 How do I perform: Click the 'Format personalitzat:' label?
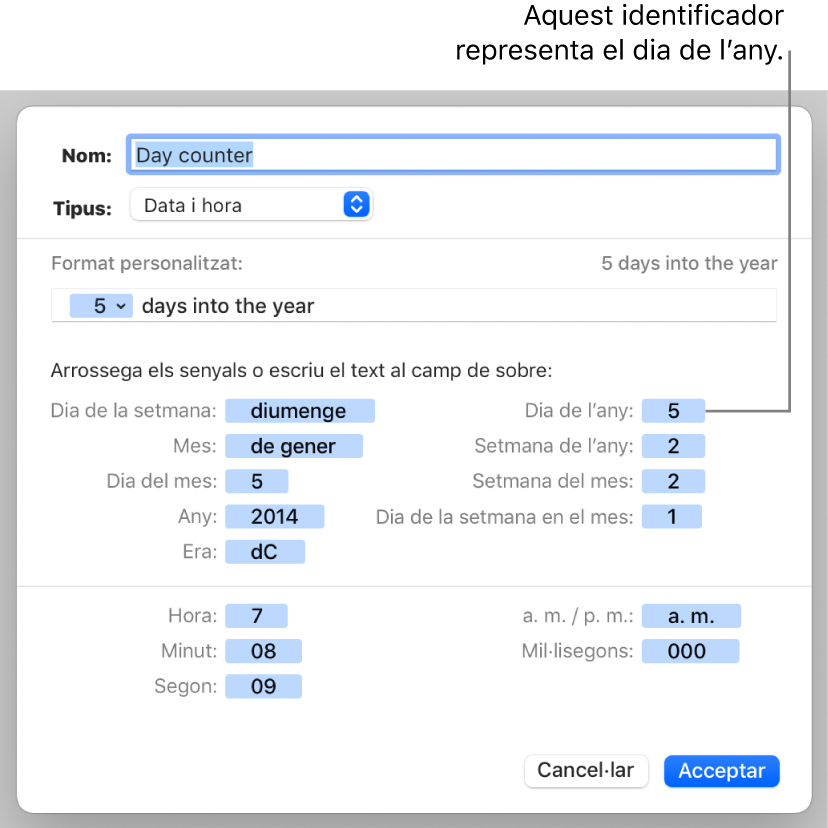click(147, 263)
